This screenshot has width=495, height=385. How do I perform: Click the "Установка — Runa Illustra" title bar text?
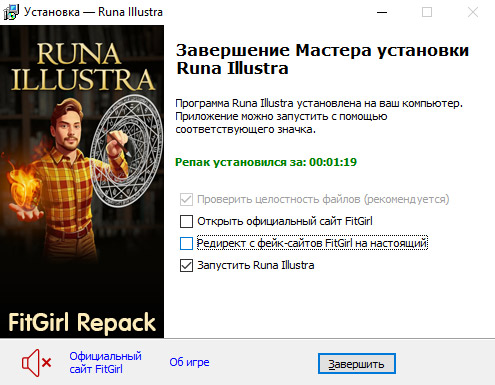[93, 12]
